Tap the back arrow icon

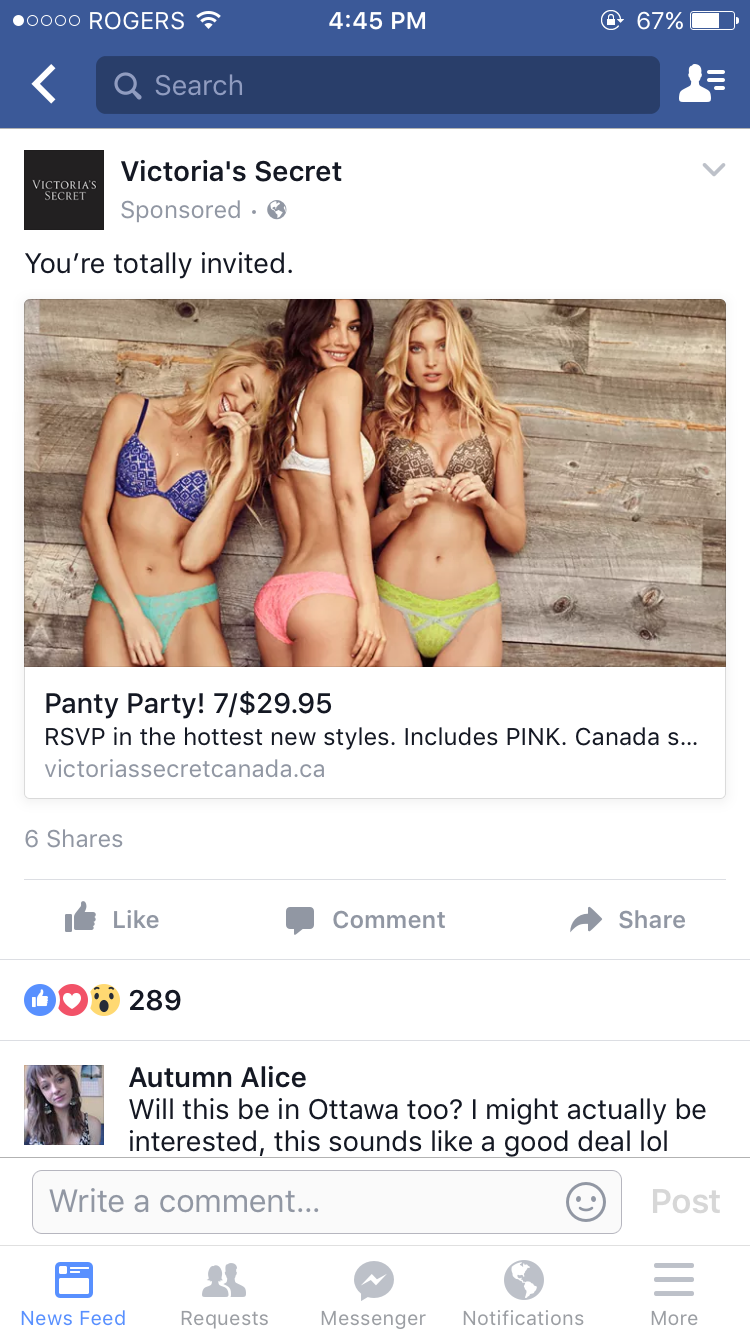[x=44, y=85]
